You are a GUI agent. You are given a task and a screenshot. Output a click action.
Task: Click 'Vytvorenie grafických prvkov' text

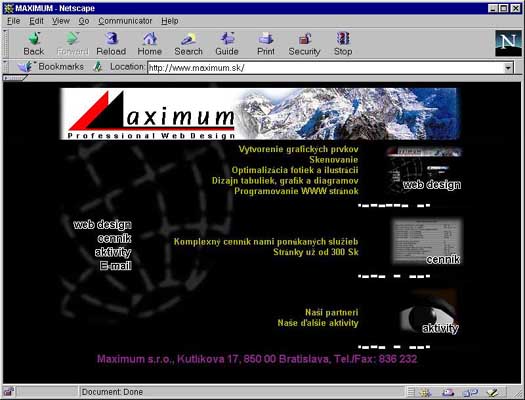pyautogui.click(x=298, y=149)
